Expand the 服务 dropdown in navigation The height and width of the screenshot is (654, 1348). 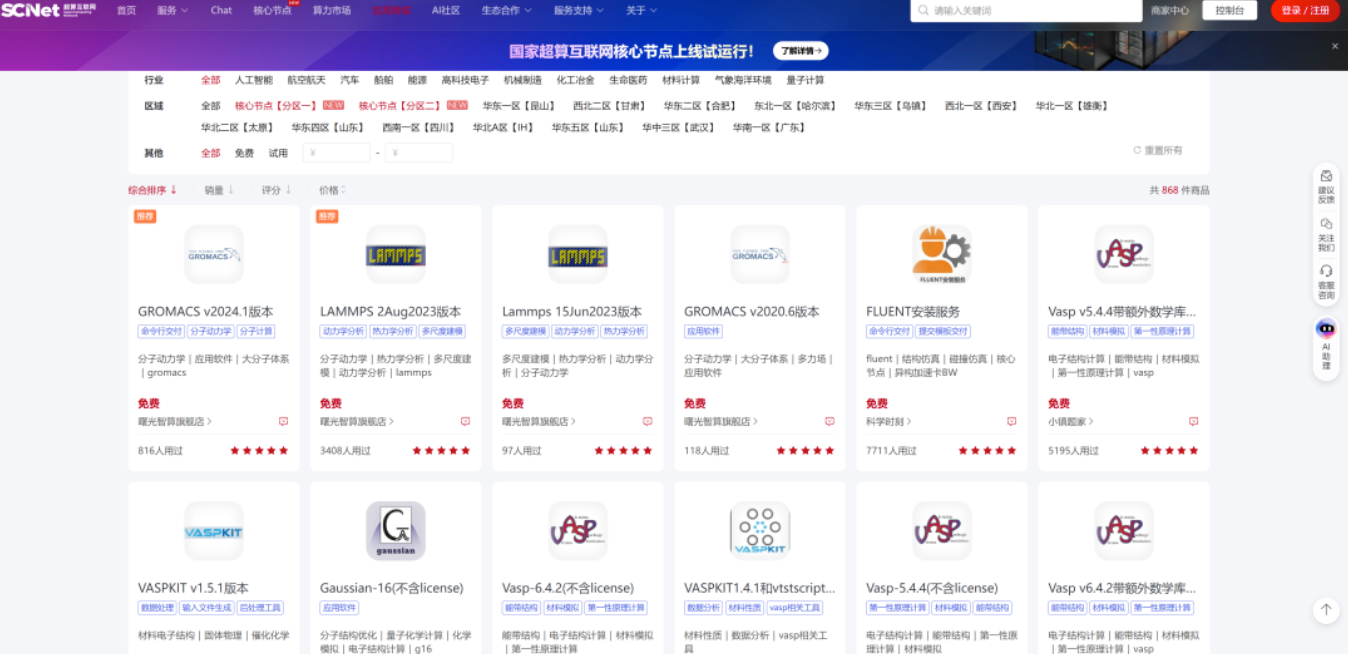[x=172, y=10]
